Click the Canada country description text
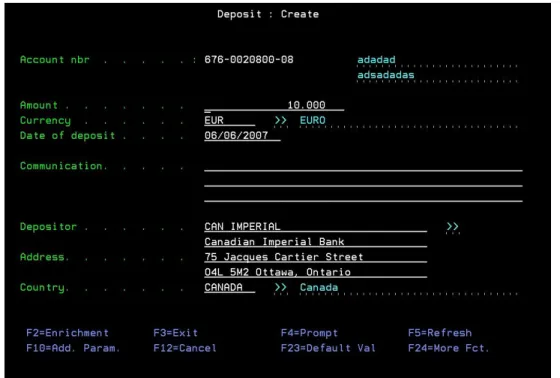The height and width of the screenshot is (378, 560). pos(319,287)
